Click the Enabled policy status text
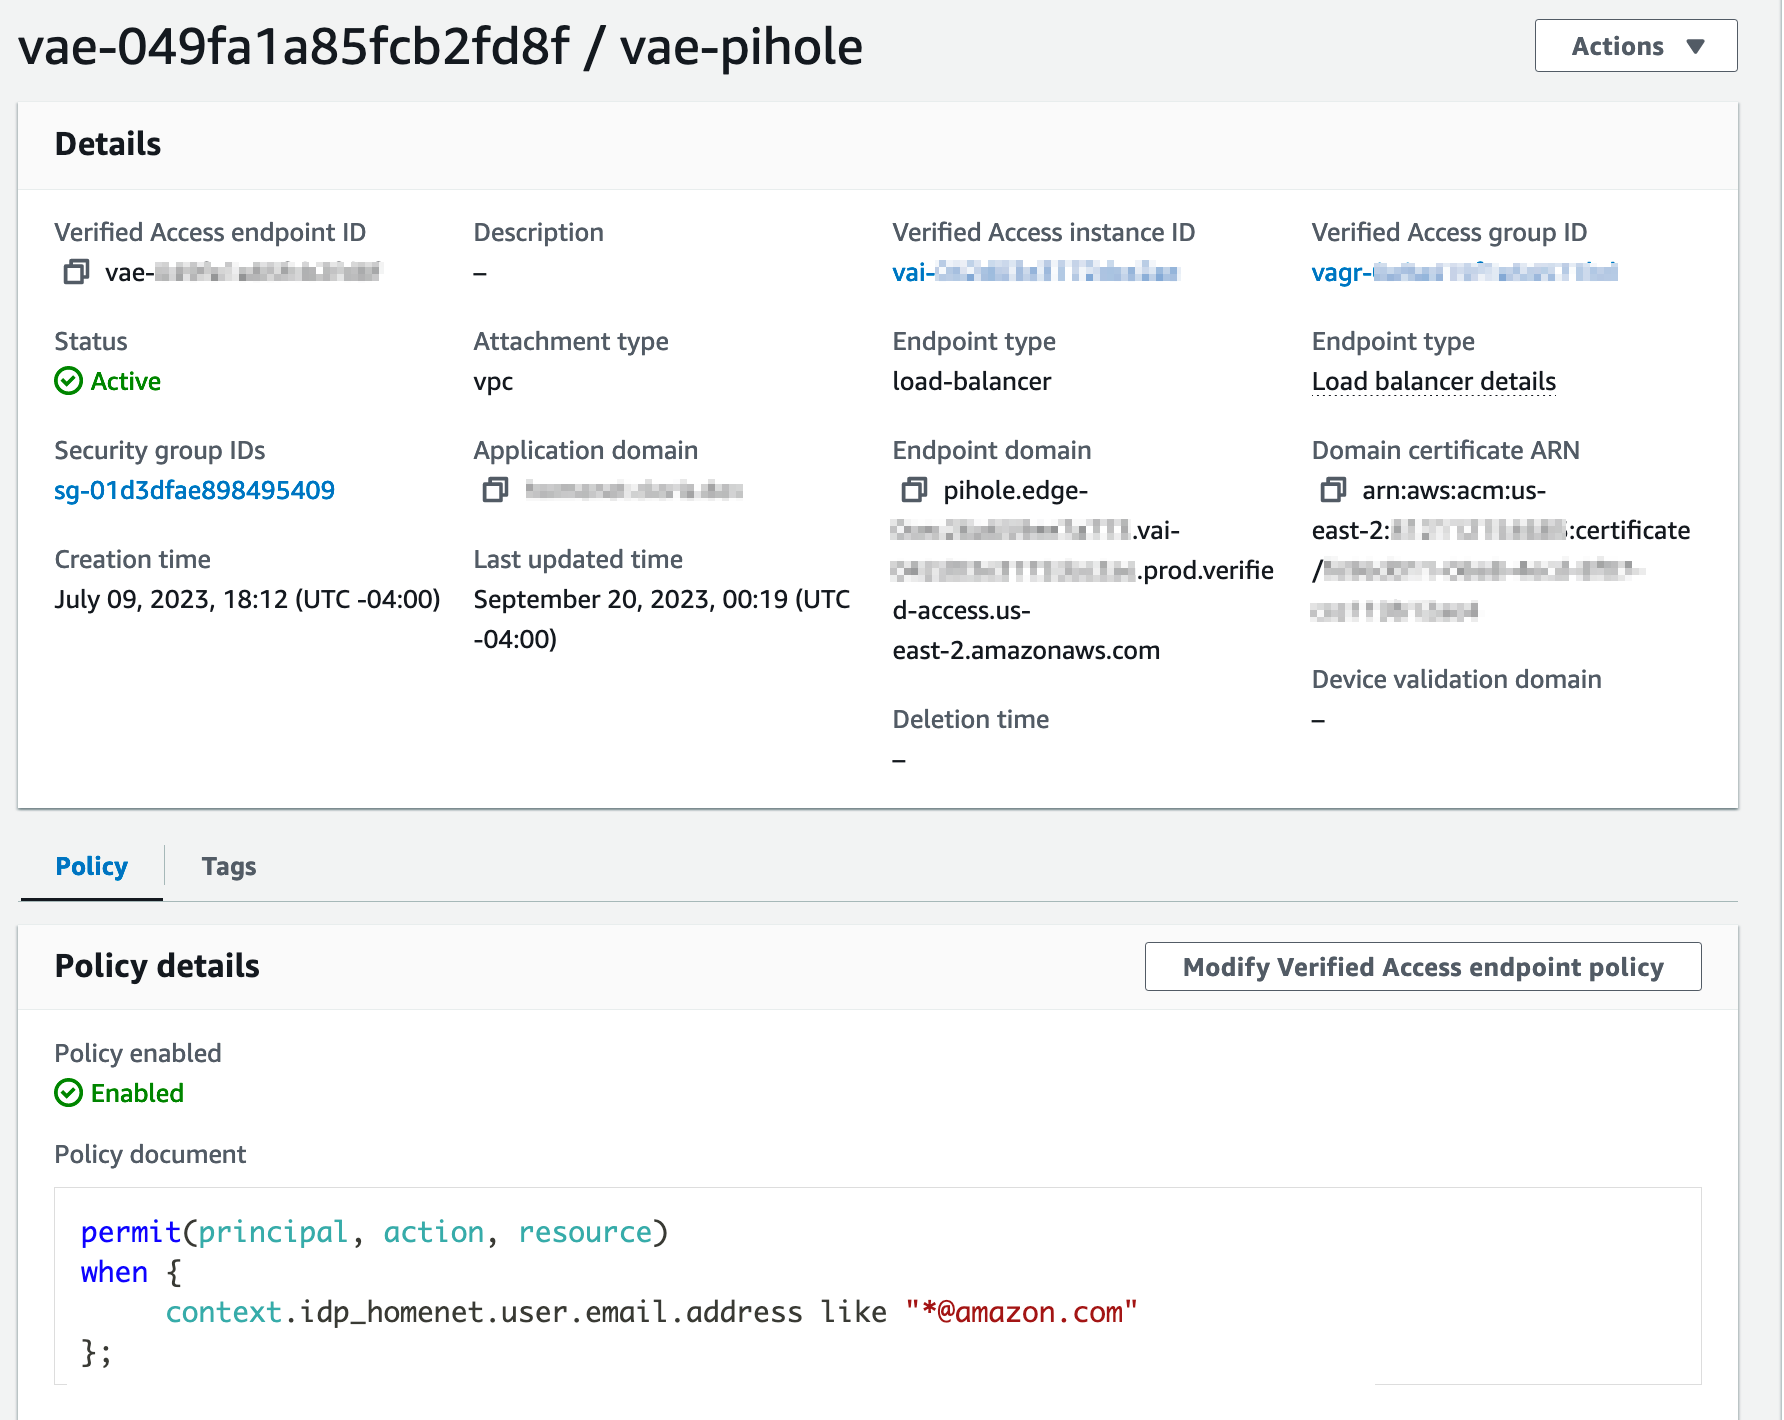Viewport: 1784px width, 1420px height. 137,1093
